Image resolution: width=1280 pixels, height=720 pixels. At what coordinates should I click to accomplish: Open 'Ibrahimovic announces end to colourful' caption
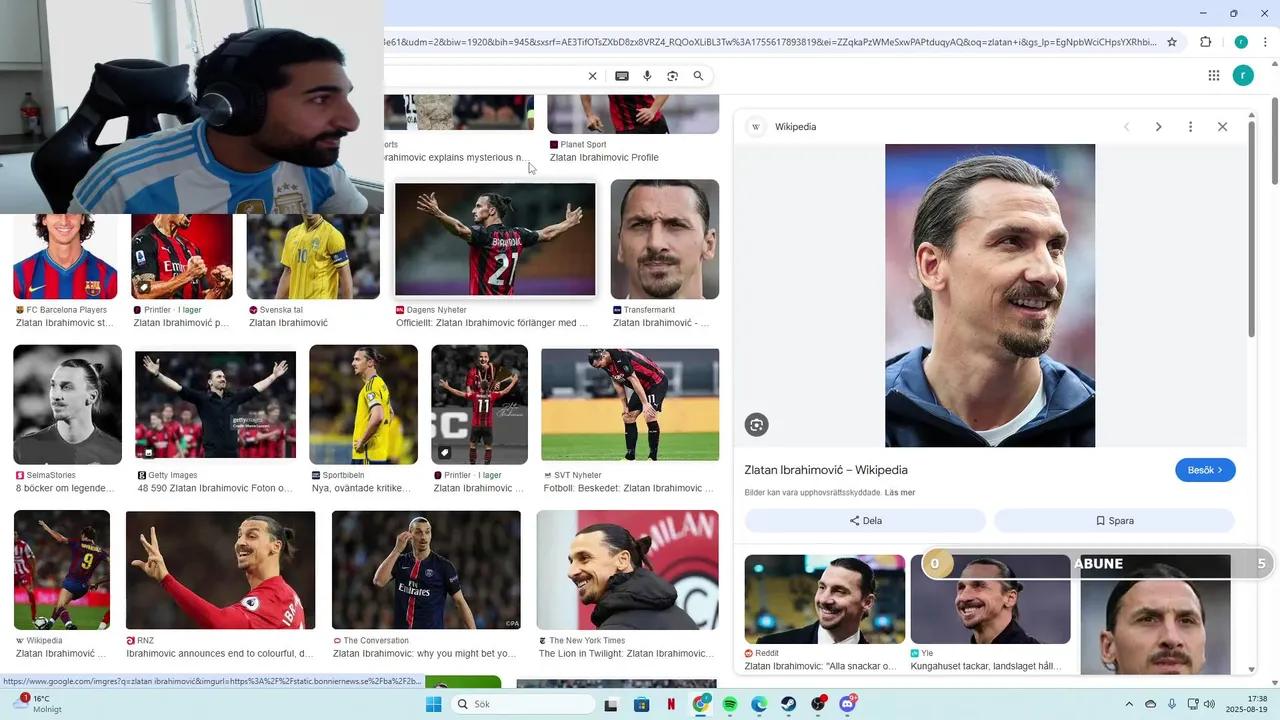click(x=220, y=653)
